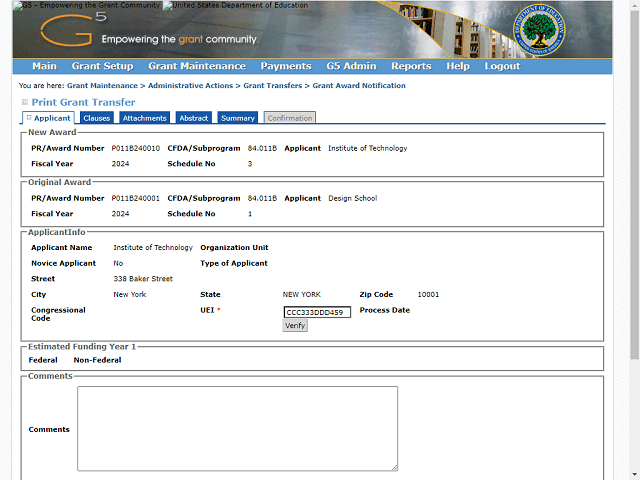Switch to the Attachments tab
Image resolution: width=640 pixels, height=480 pixels.
[x=144, y=118]
